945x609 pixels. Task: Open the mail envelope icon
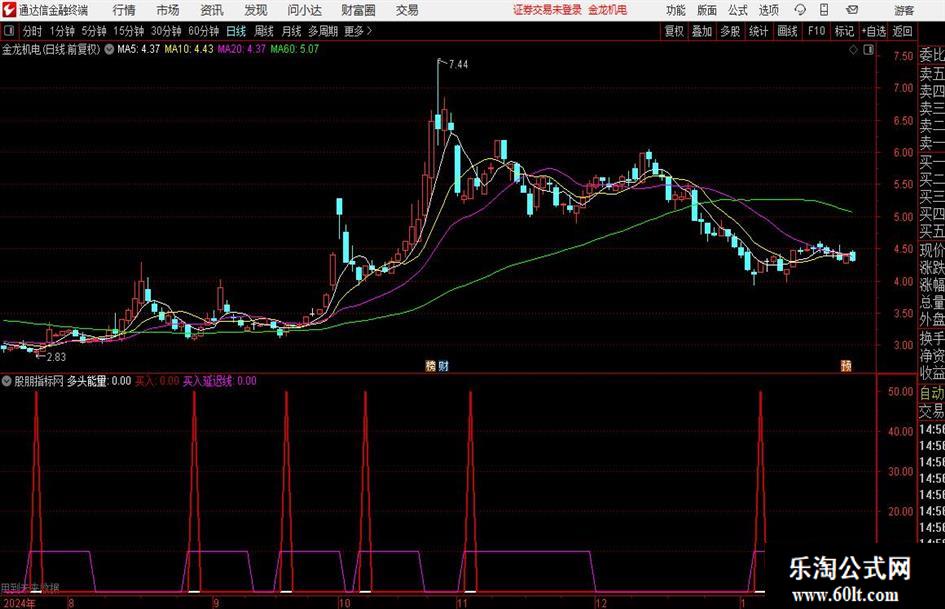pos(852,10)
